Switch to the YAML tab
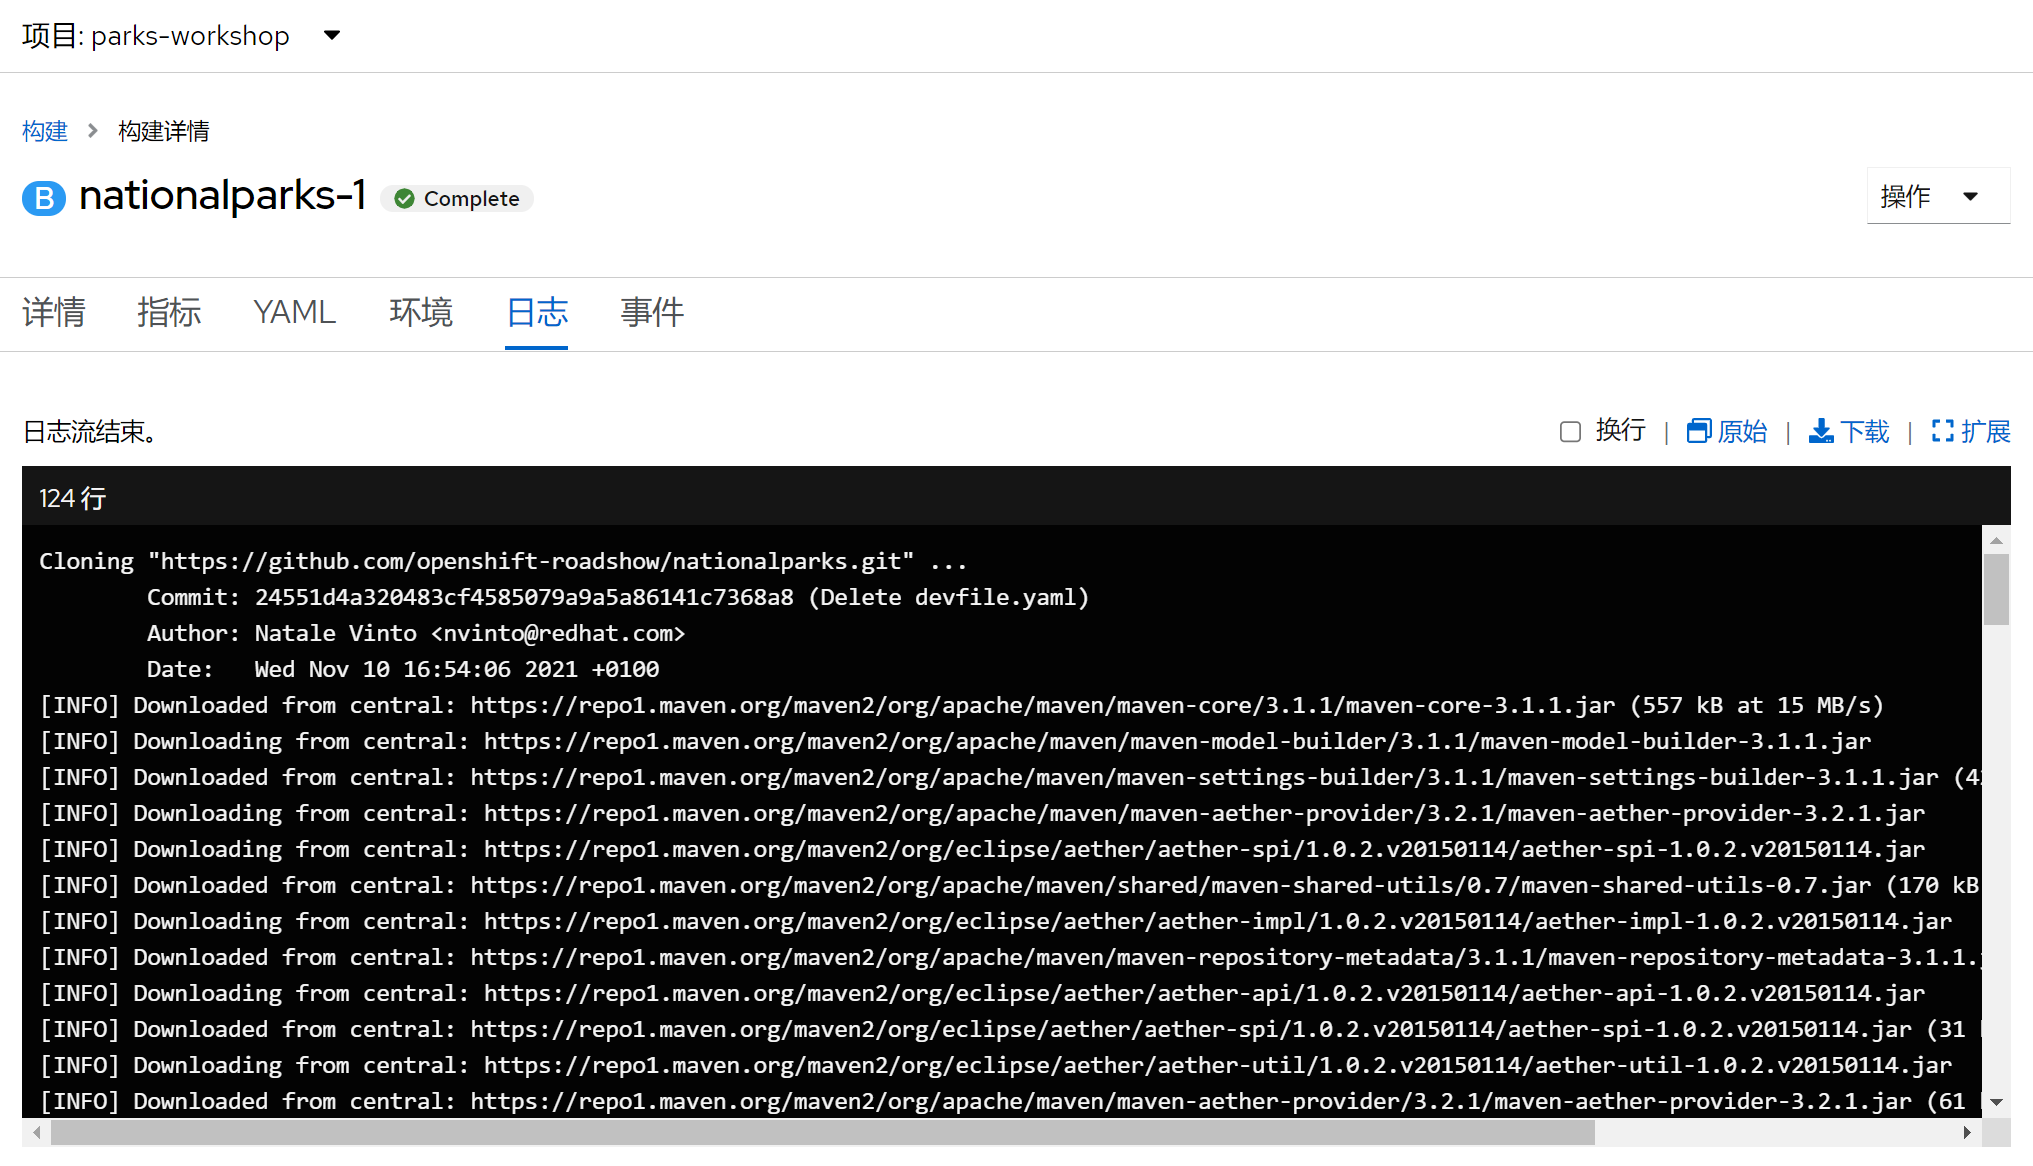This screenshot has height=1166, width=2033. coord(294,313)
